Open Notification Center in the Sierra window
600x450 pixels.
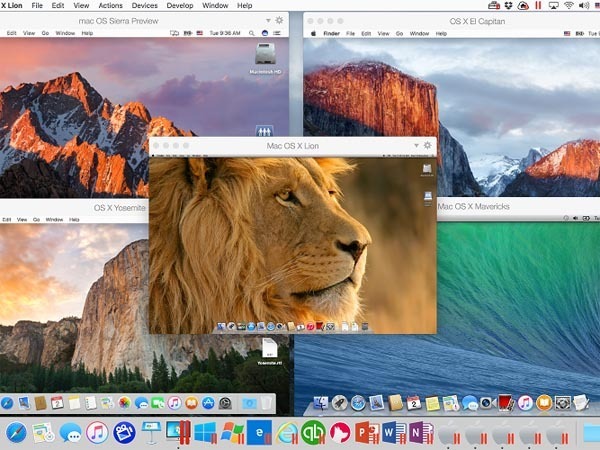[x=277, y=33]
